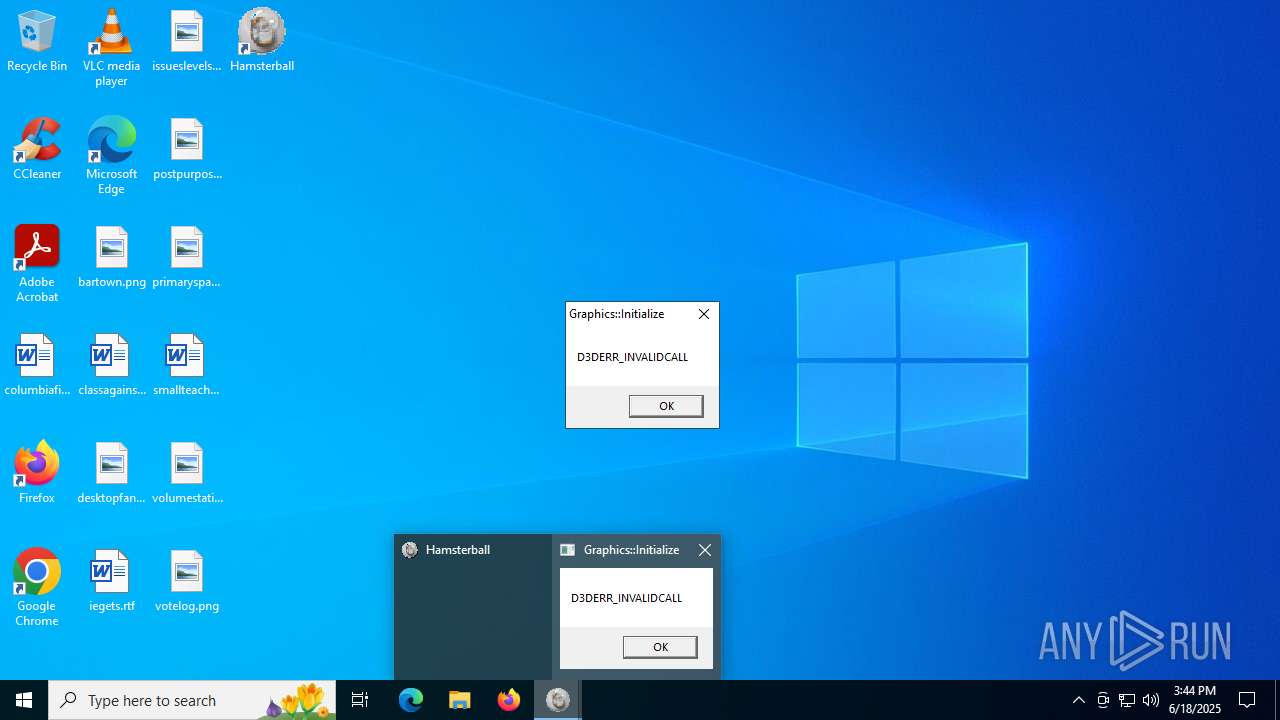Open File Explorer from the taskbar
1280x720 pixels.
[x=460, y=700]
